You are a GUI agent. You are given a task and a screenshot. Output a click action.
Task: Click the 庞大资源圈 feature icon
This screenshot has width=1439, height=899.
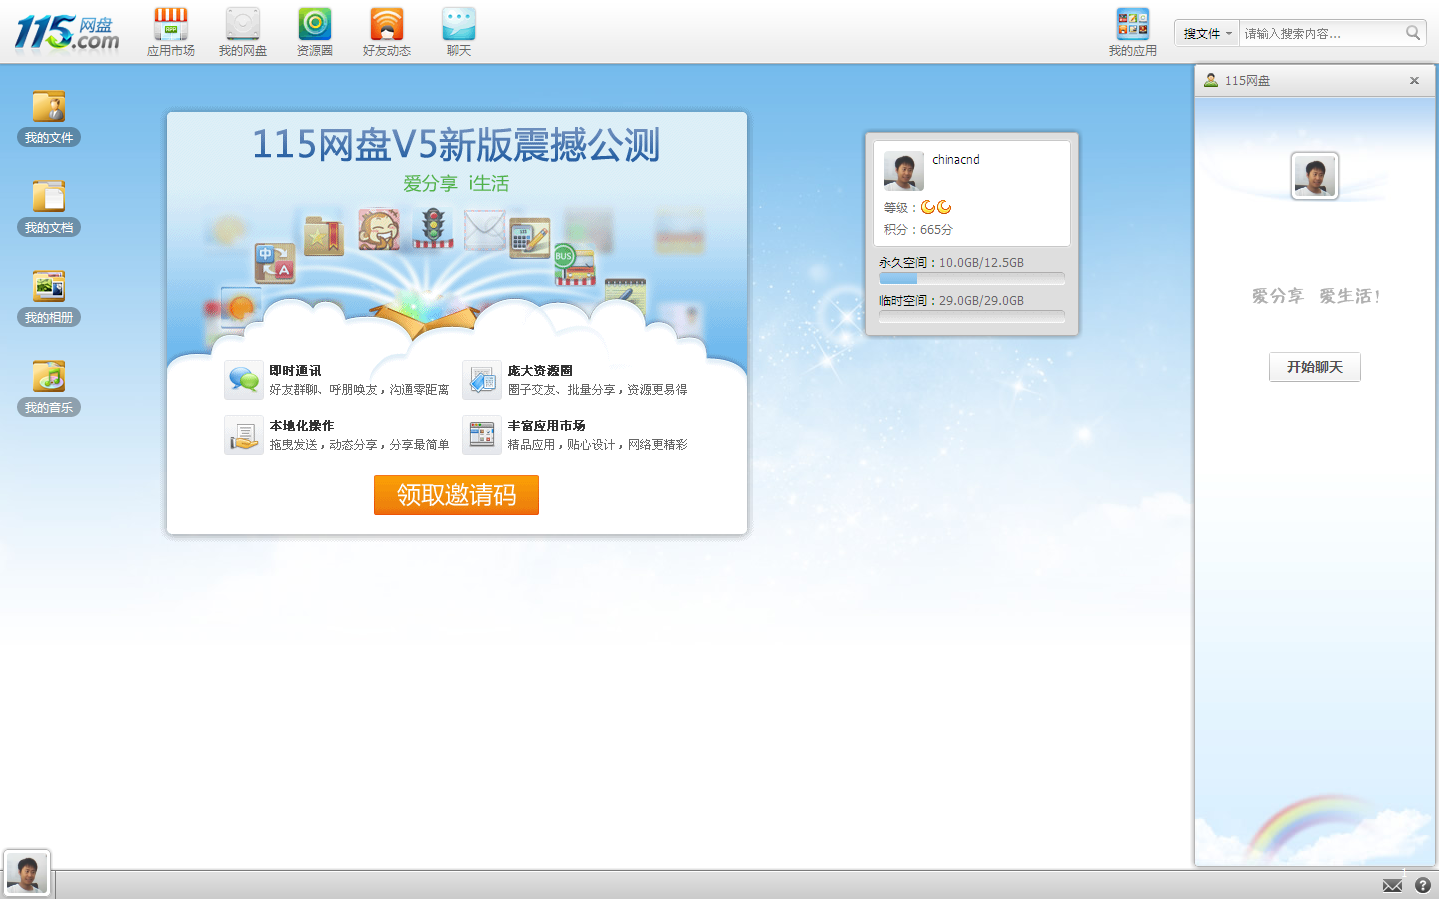[482, 380]
